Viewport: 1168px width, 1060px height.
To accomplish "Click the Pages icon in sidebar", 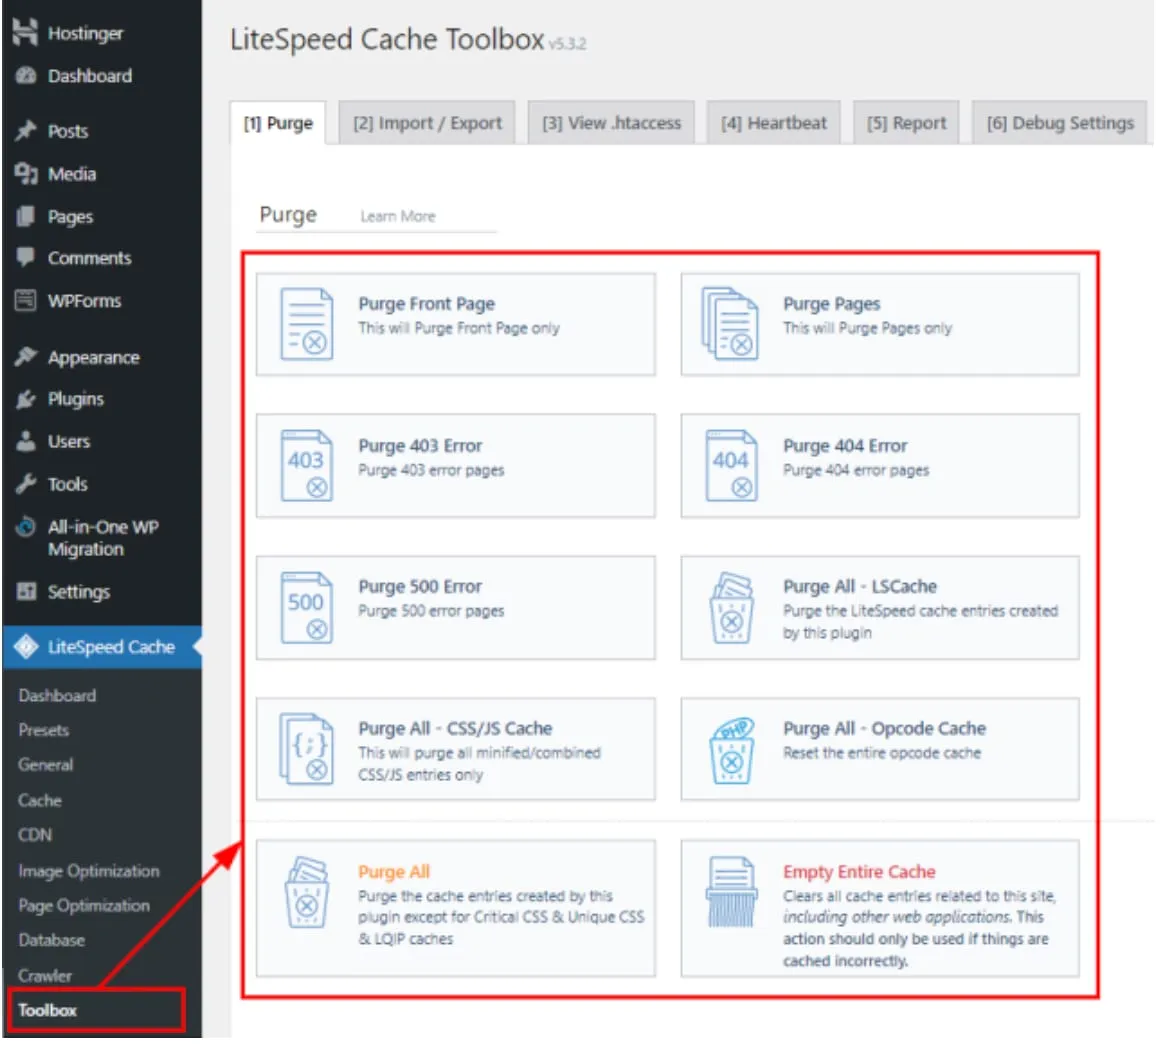I will point(25,216).
